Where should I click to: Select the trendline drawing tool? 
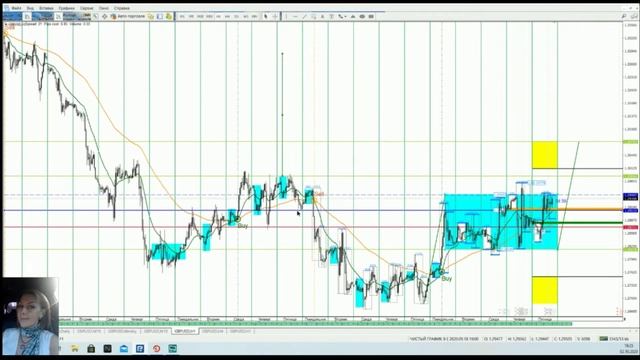[x=304, y=16]
